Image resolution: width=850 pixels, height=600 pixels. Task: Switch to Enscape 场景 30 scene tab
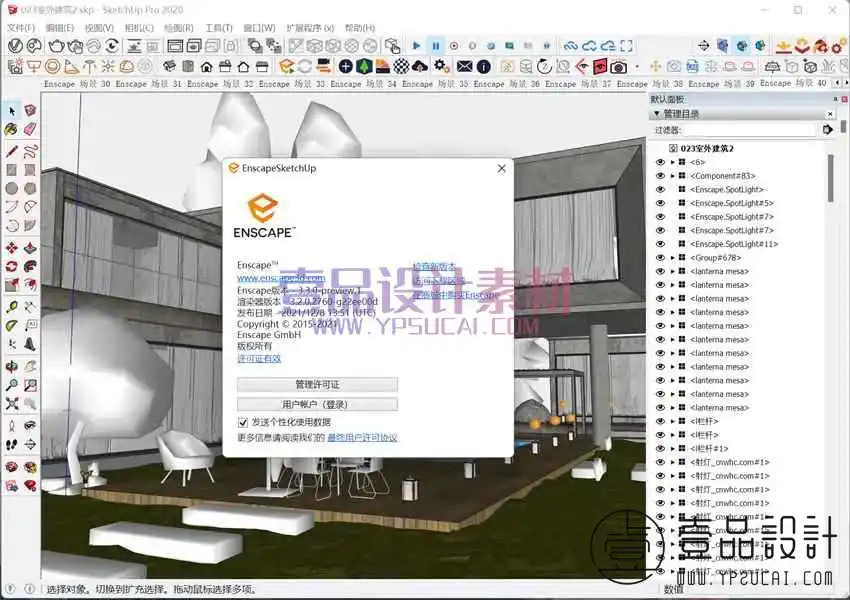click(x=77, y=84)
